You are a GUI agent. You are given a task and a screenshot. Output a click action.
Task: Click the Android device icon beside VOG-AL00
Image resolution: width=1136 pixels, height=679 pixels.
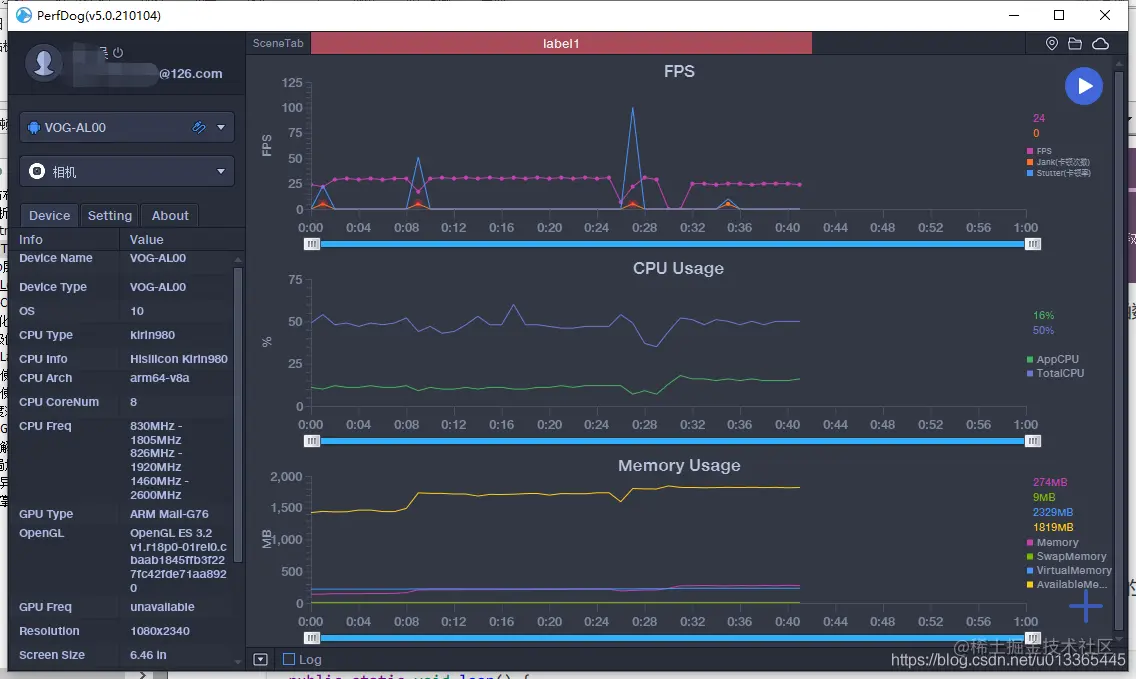pos(33,128)
